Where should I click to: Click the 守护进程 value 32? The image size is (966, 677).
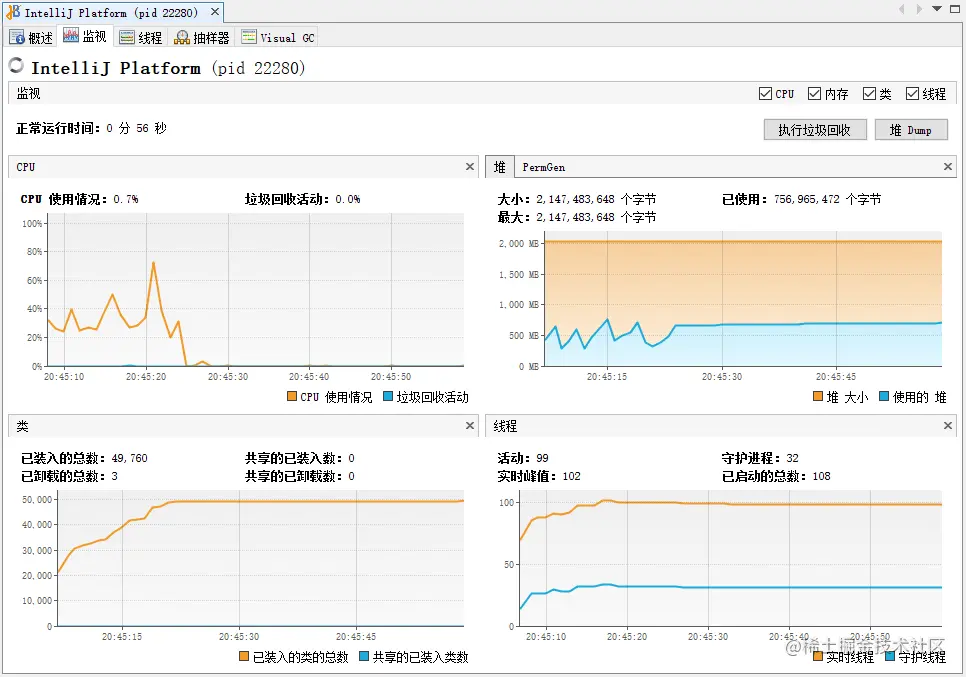(x=792, y=458)
